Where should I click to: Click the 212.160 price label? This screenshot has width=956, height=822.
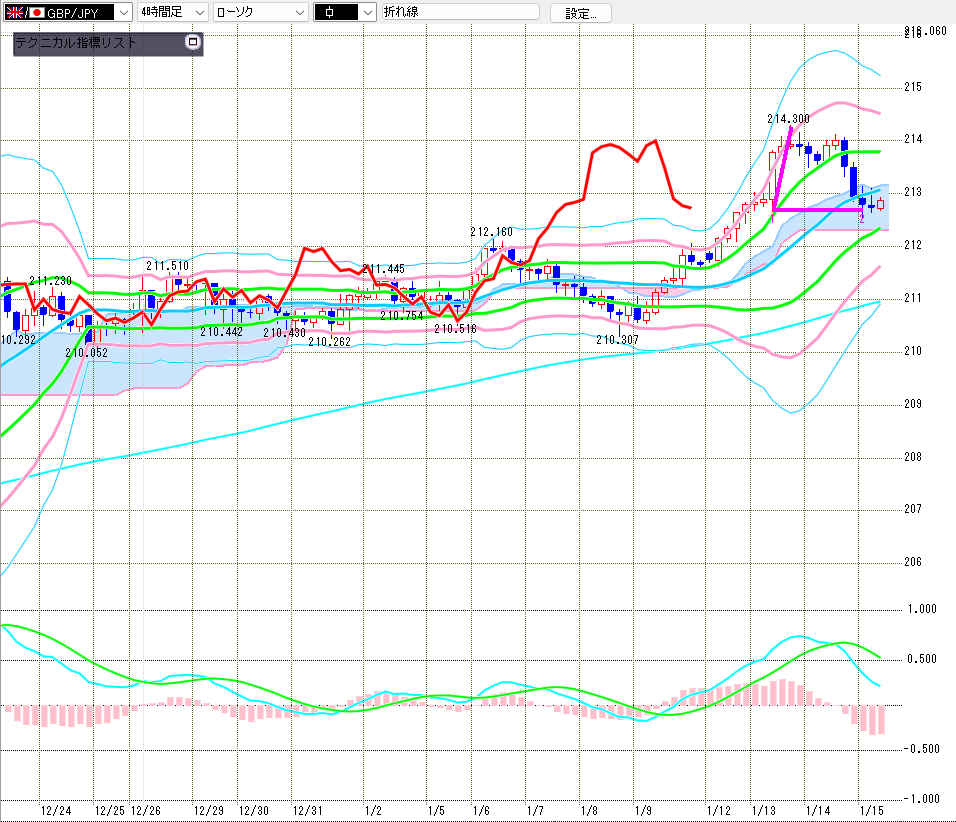(x=492, y=232)
